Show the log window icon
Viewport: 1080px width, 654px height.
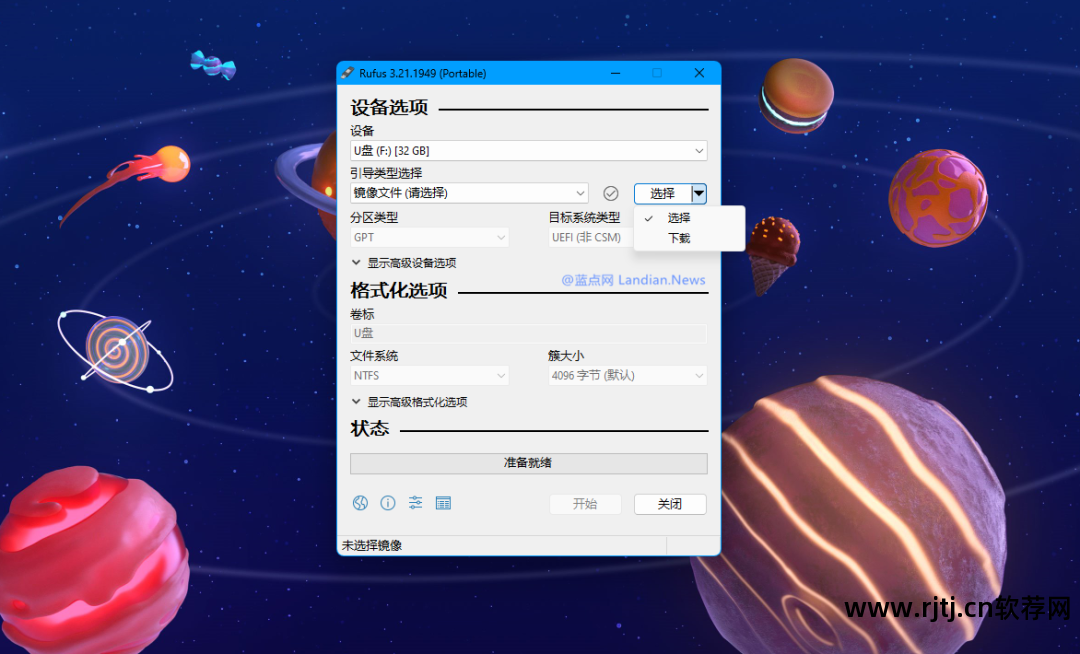tap(443, 503)
